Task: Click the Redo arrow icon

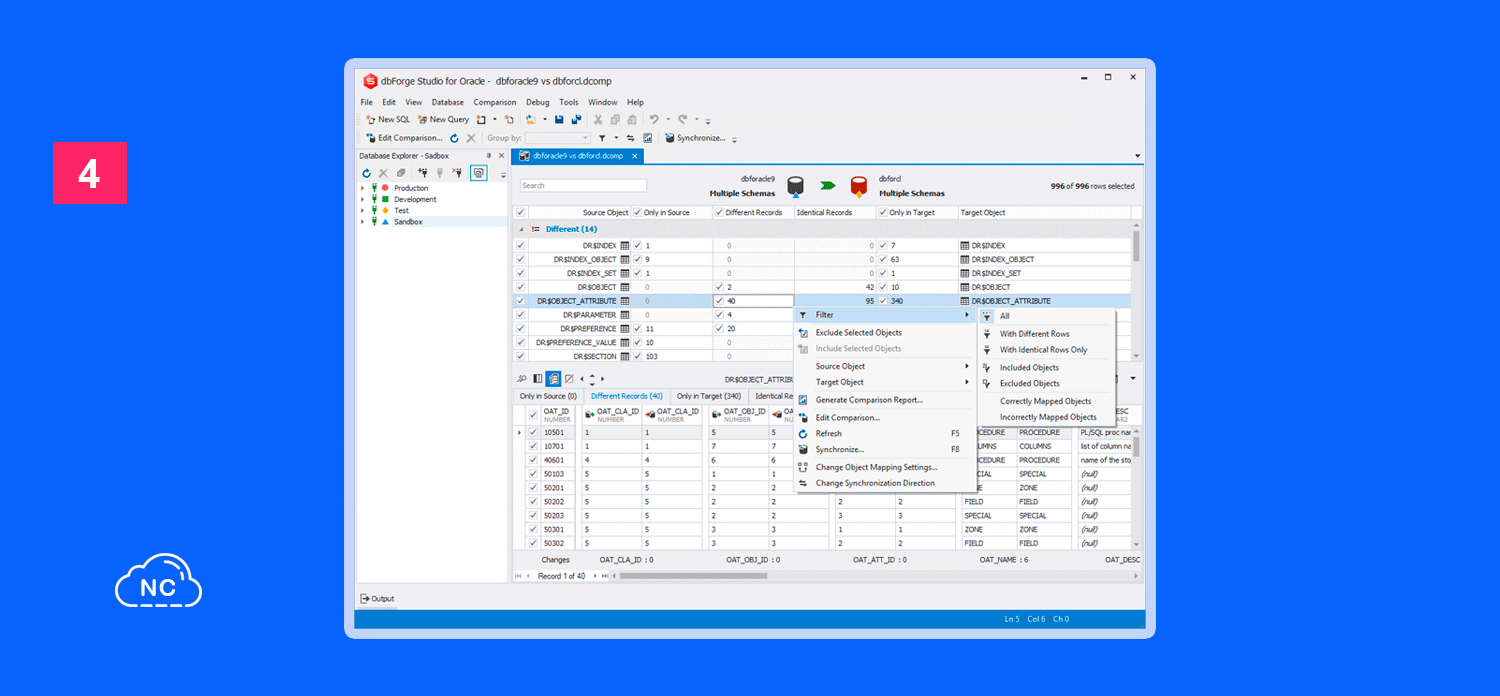Action: pos(683,119)
